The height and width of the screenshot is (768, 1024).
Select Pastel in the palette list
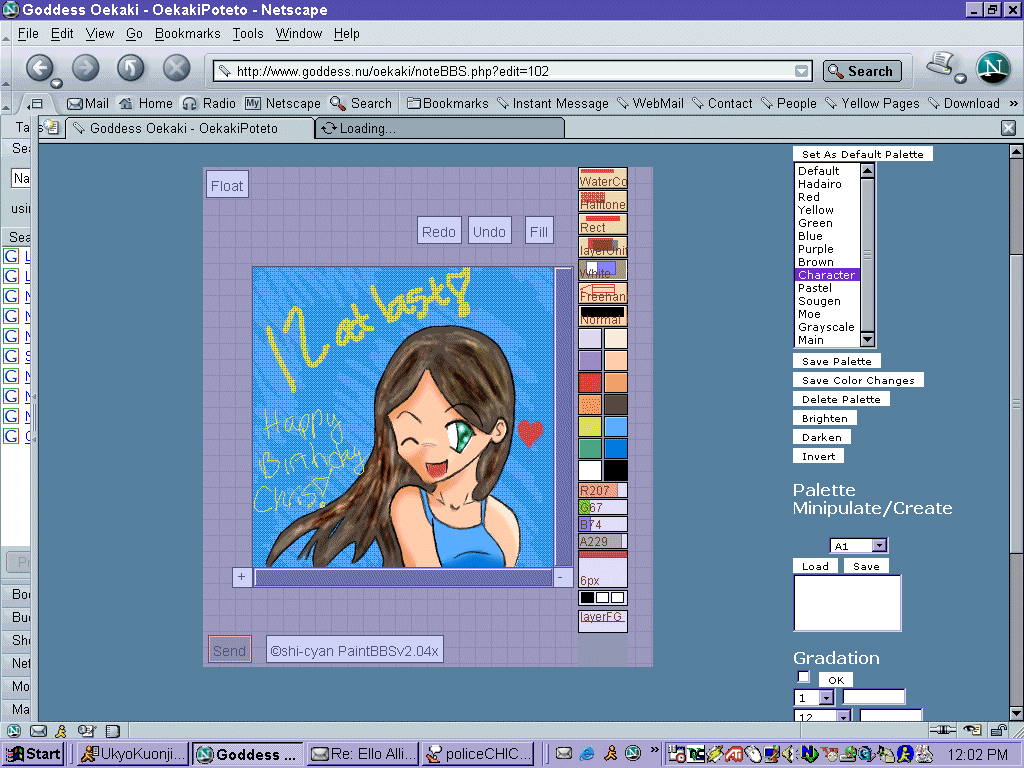tap(827, 288)
